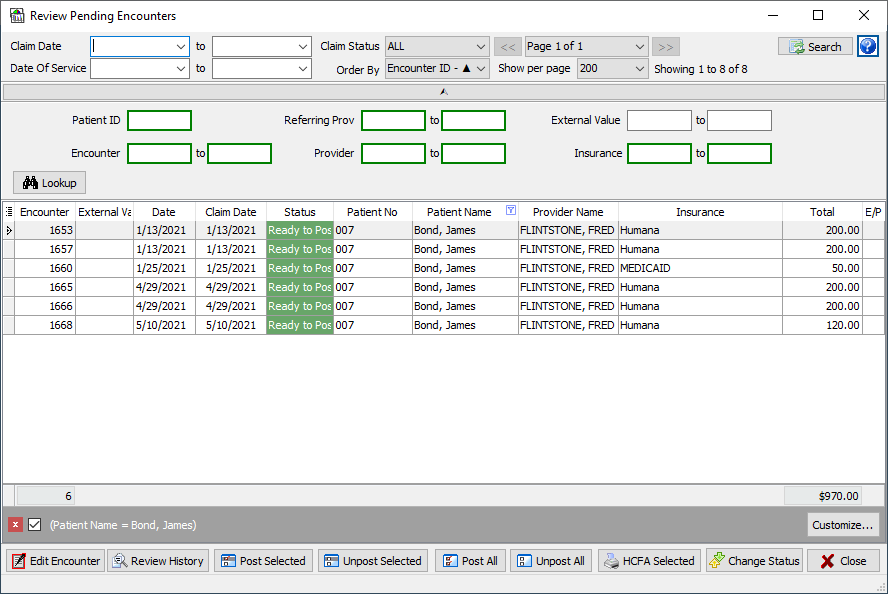Sort by the Insurance column header

pyautogui.click(x=700, y=212)
